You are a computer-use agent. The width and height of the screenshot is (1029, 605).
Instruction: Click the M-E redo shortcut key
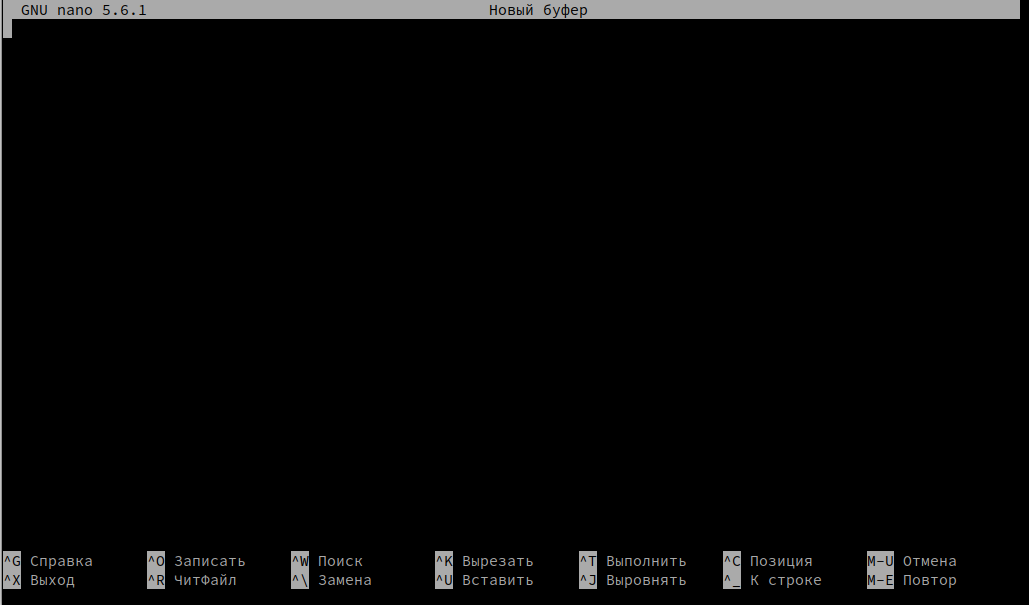pyautogui.click(x=880, y=580)
